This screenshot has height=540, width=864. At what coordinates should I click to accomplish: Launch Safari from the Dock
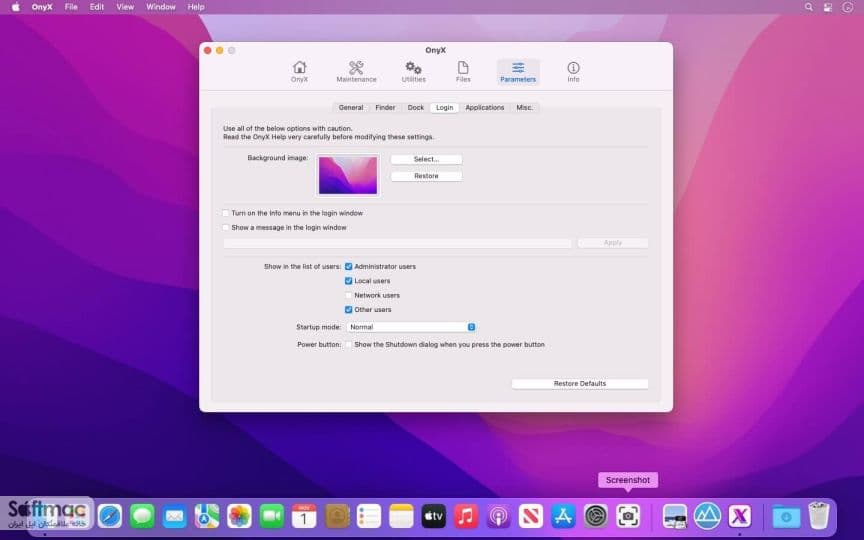pyautogui.click(x=110, y=516)
